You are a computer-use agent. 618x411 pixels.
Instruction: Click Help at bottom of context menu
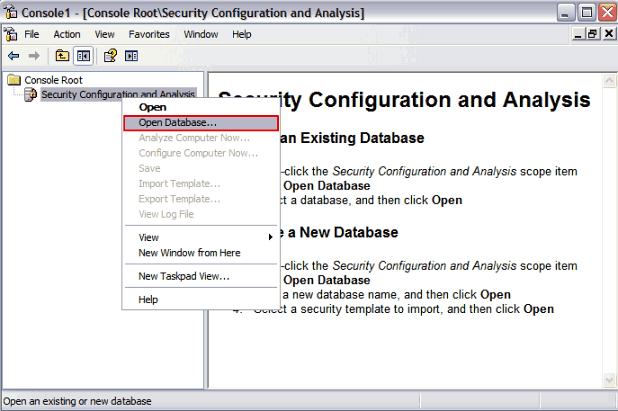pyautogui.click(x=148, y=299)
